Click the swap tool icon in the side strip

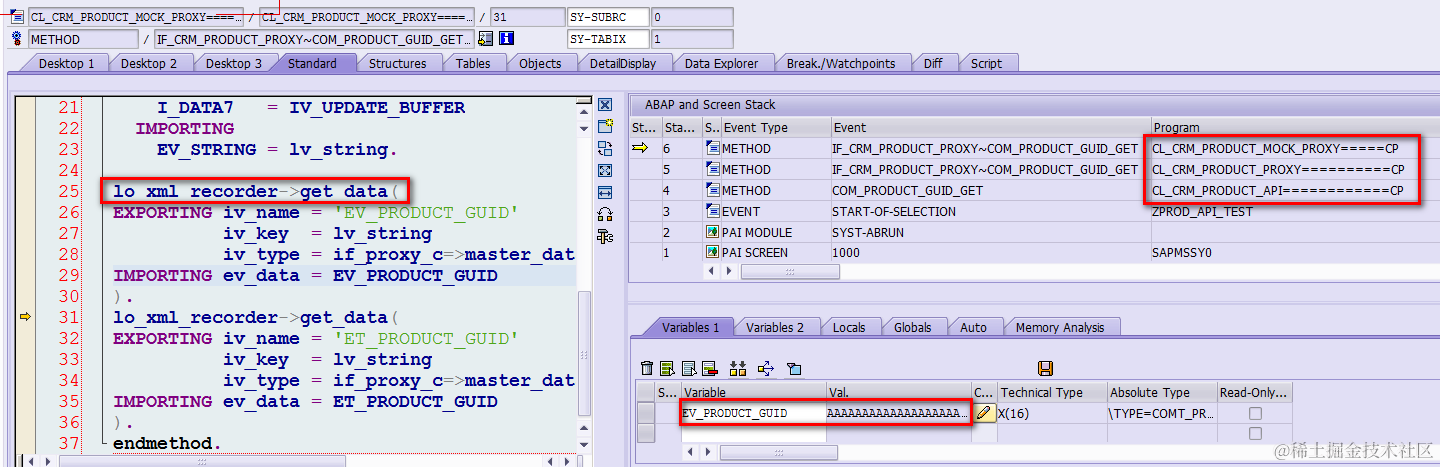point(605,148)
